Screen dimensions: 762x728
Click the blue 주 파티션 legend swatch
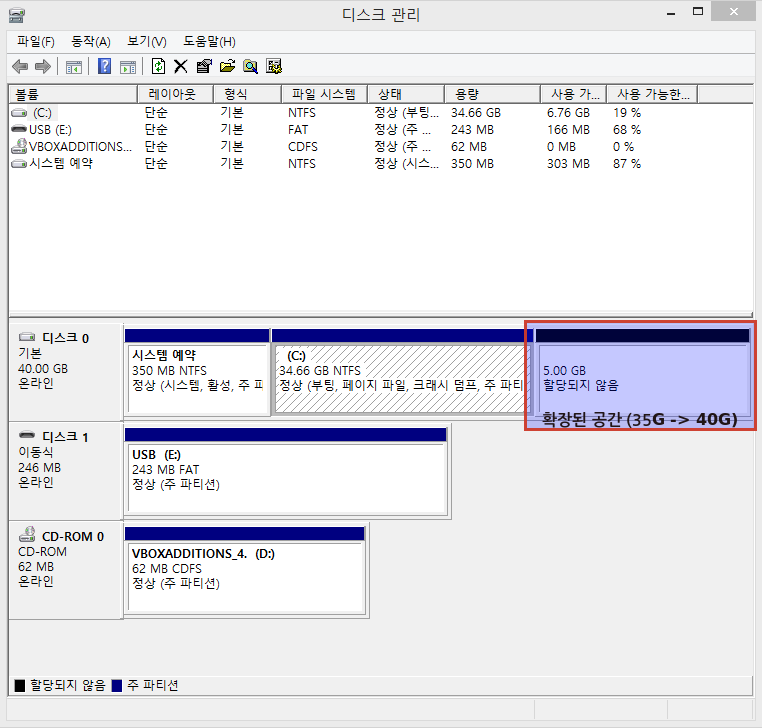(x=117, y=686)
